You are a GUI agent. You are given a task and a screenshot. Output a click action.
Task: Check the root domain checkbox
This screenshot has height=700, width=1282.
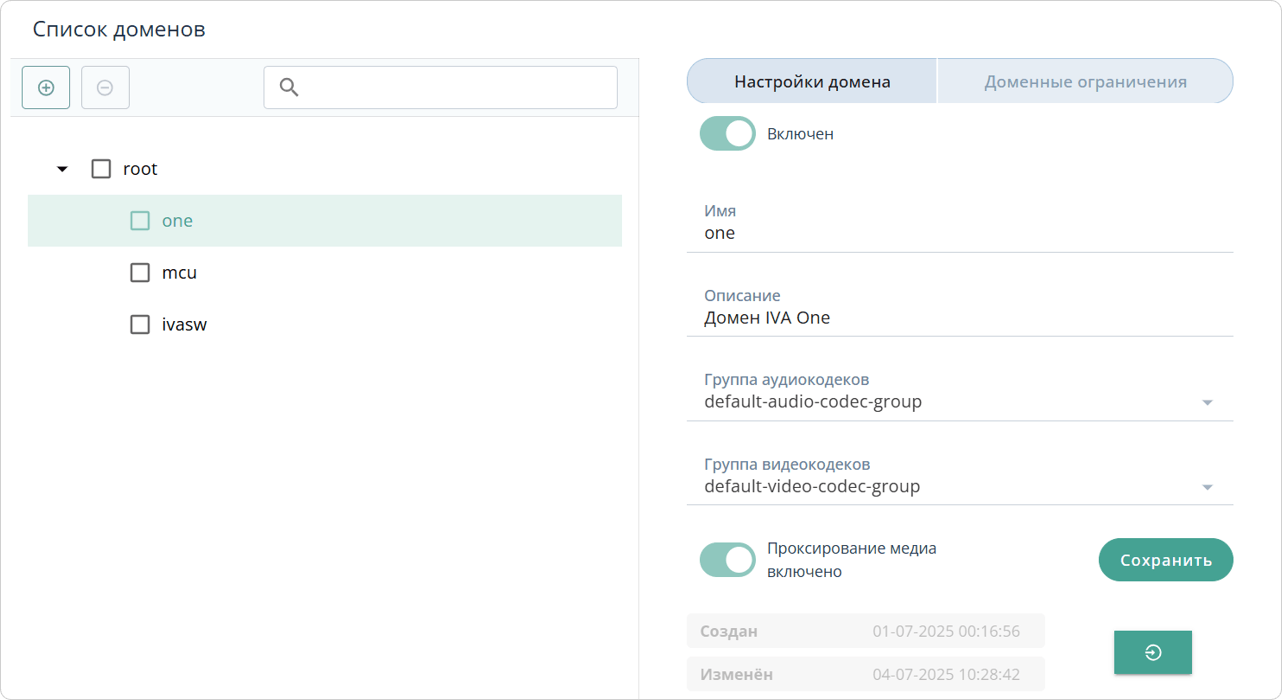[x=101, y=169]
